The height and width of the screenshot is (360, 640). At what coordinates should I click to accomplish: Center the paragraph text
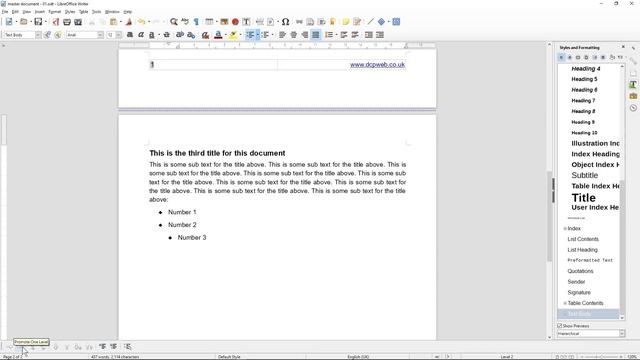pos(293,35)
